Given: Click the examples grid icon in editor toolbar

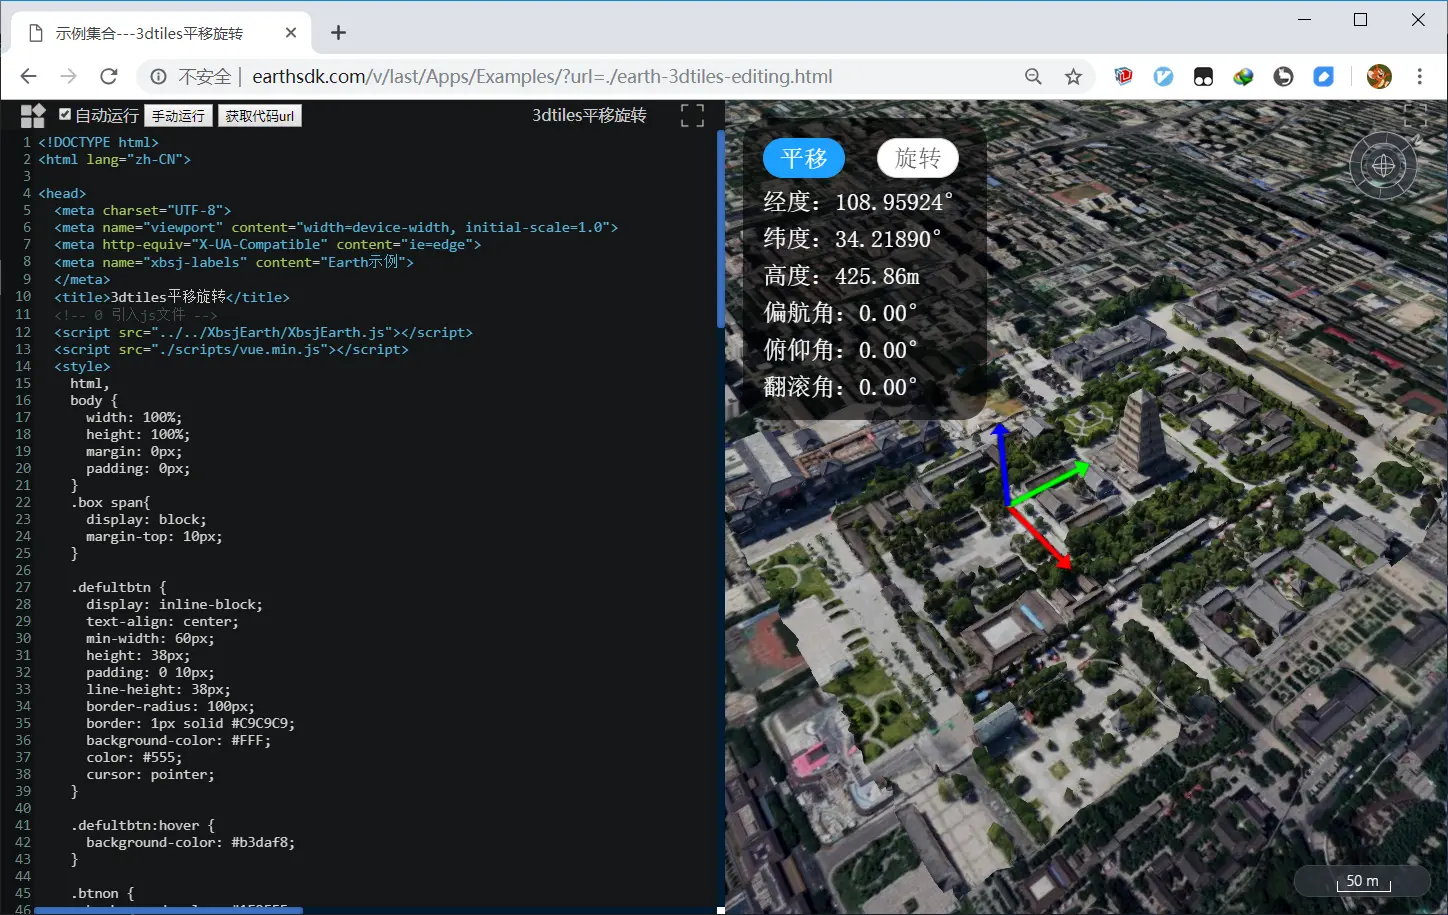Looking at the screenshot, I should click(33, 116).
